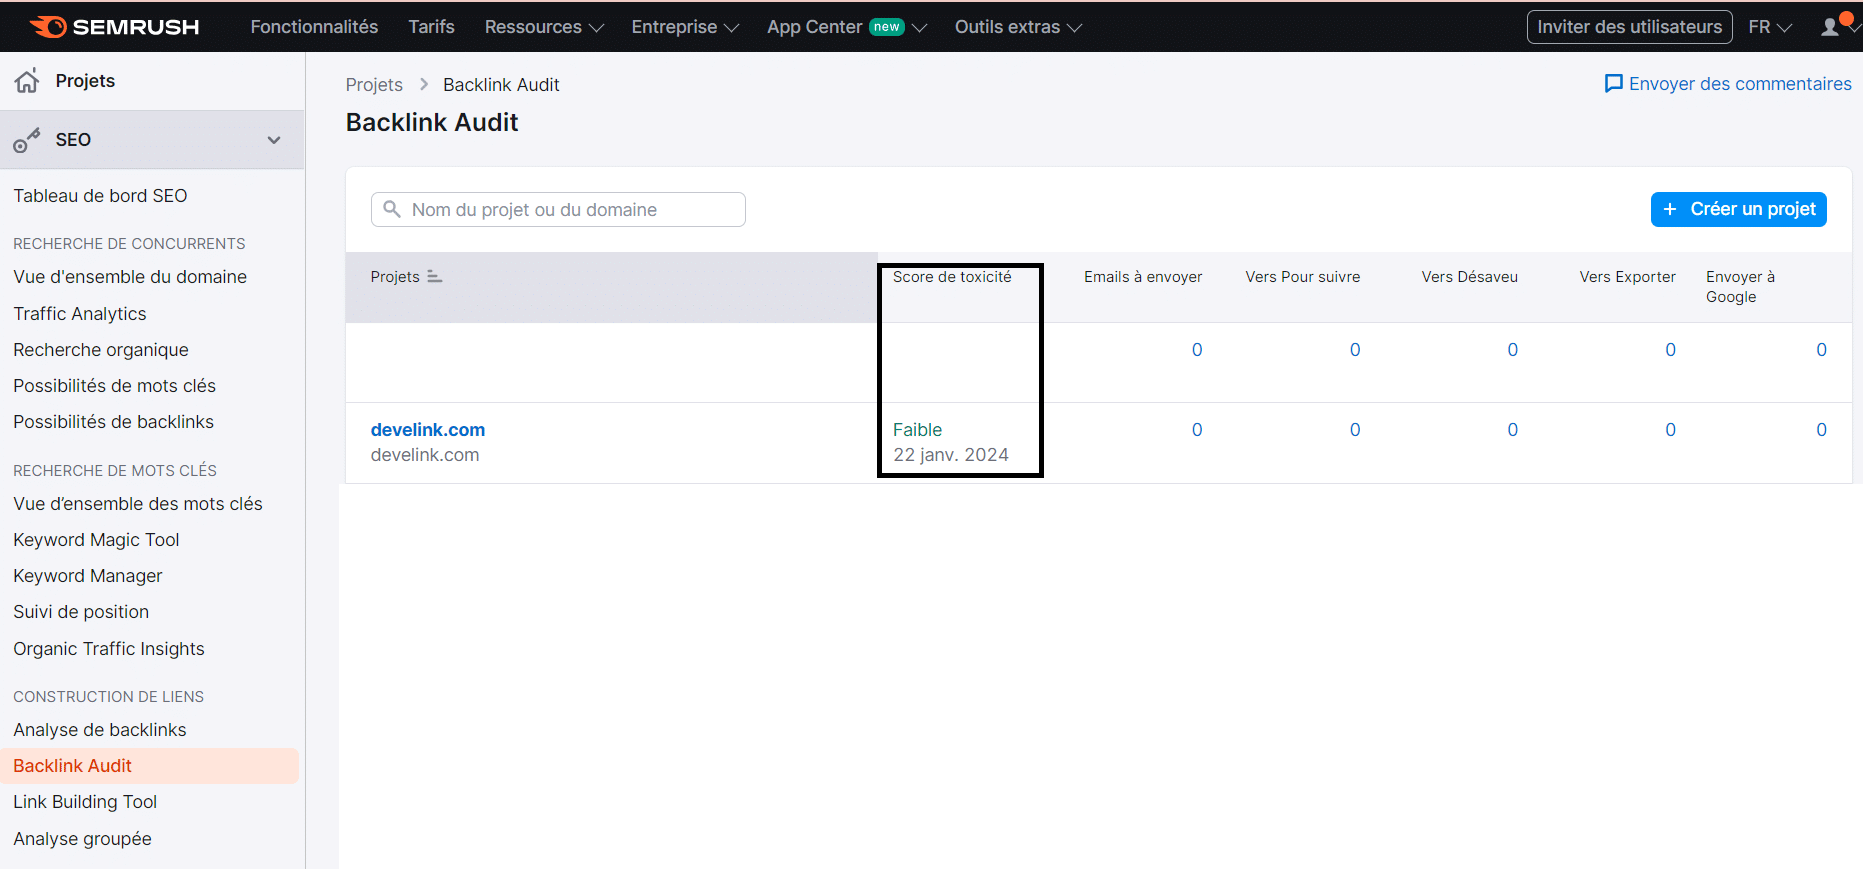
Task: Go to Suivi de position
Action: (x=81, y=612)
